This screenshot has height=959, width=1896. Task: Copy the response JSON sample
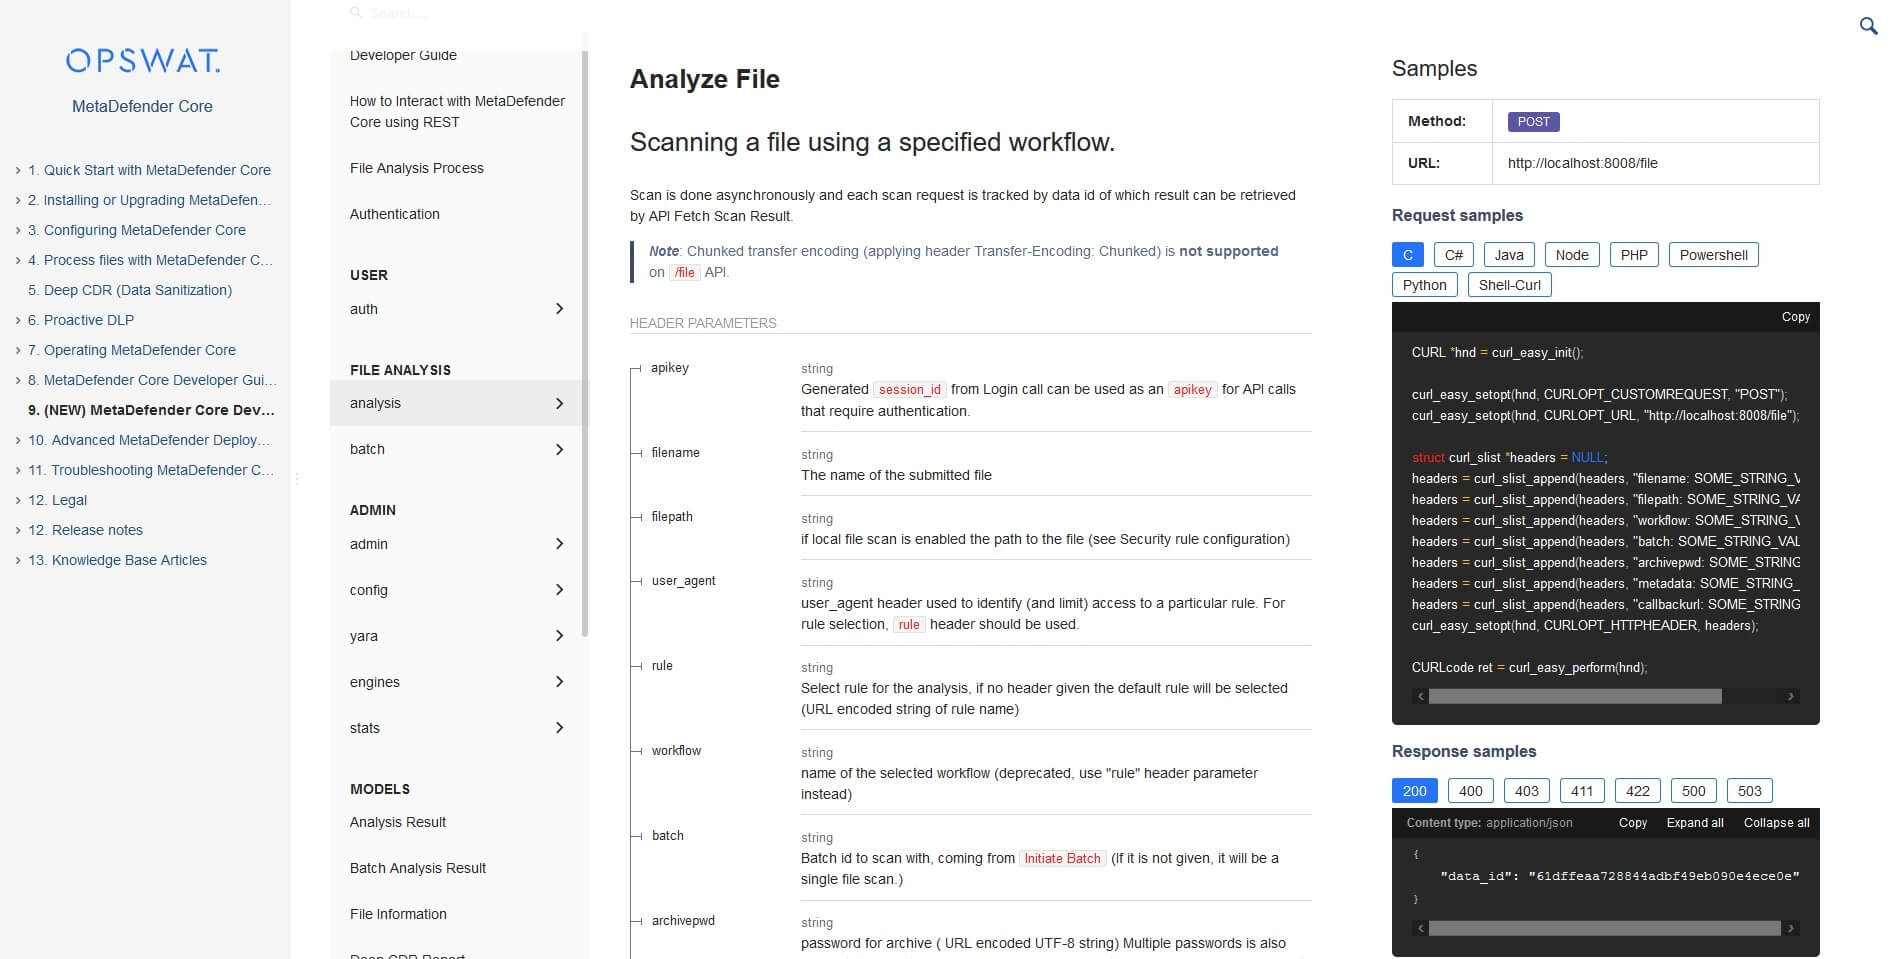pos(1633,822)
